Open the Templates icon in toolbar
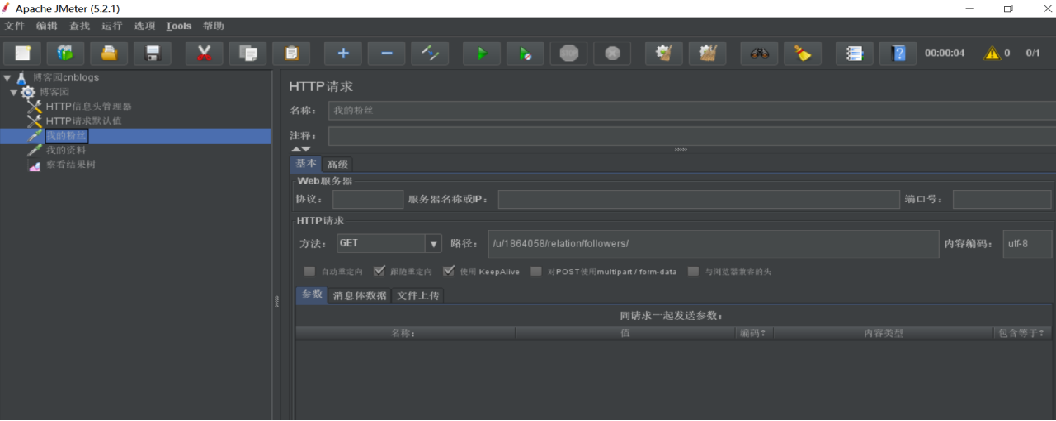This screenshot has height=421, width=1056. coord(65,53)
